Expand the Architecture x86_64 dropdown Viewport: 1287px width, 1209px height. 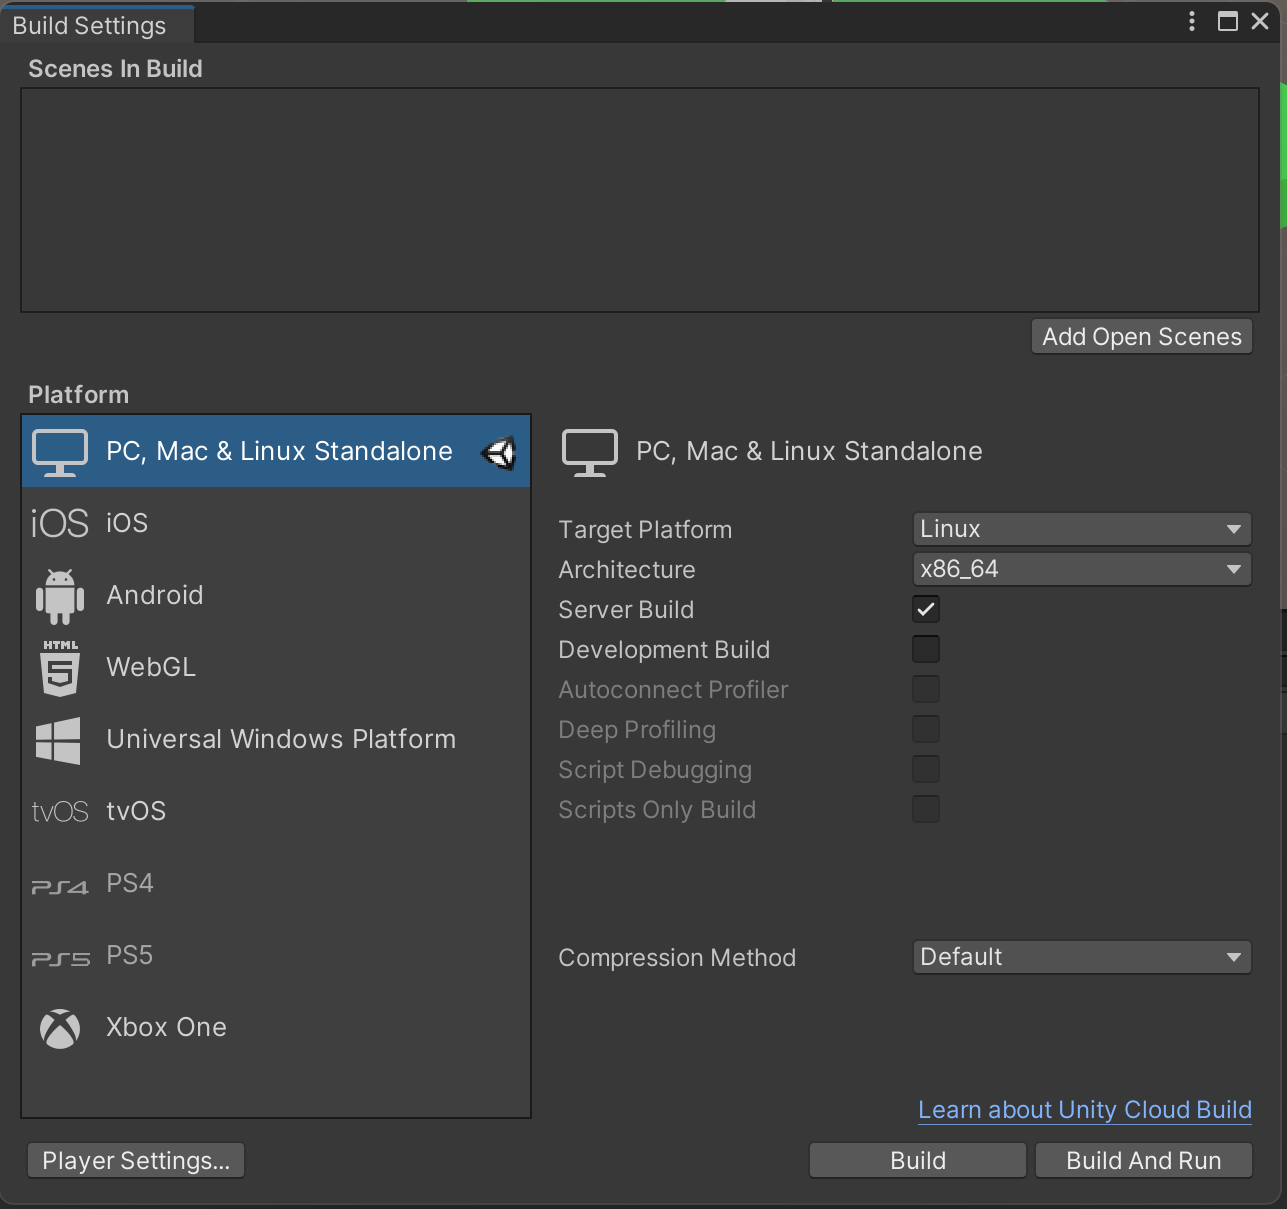click(x=1081, y=569)
